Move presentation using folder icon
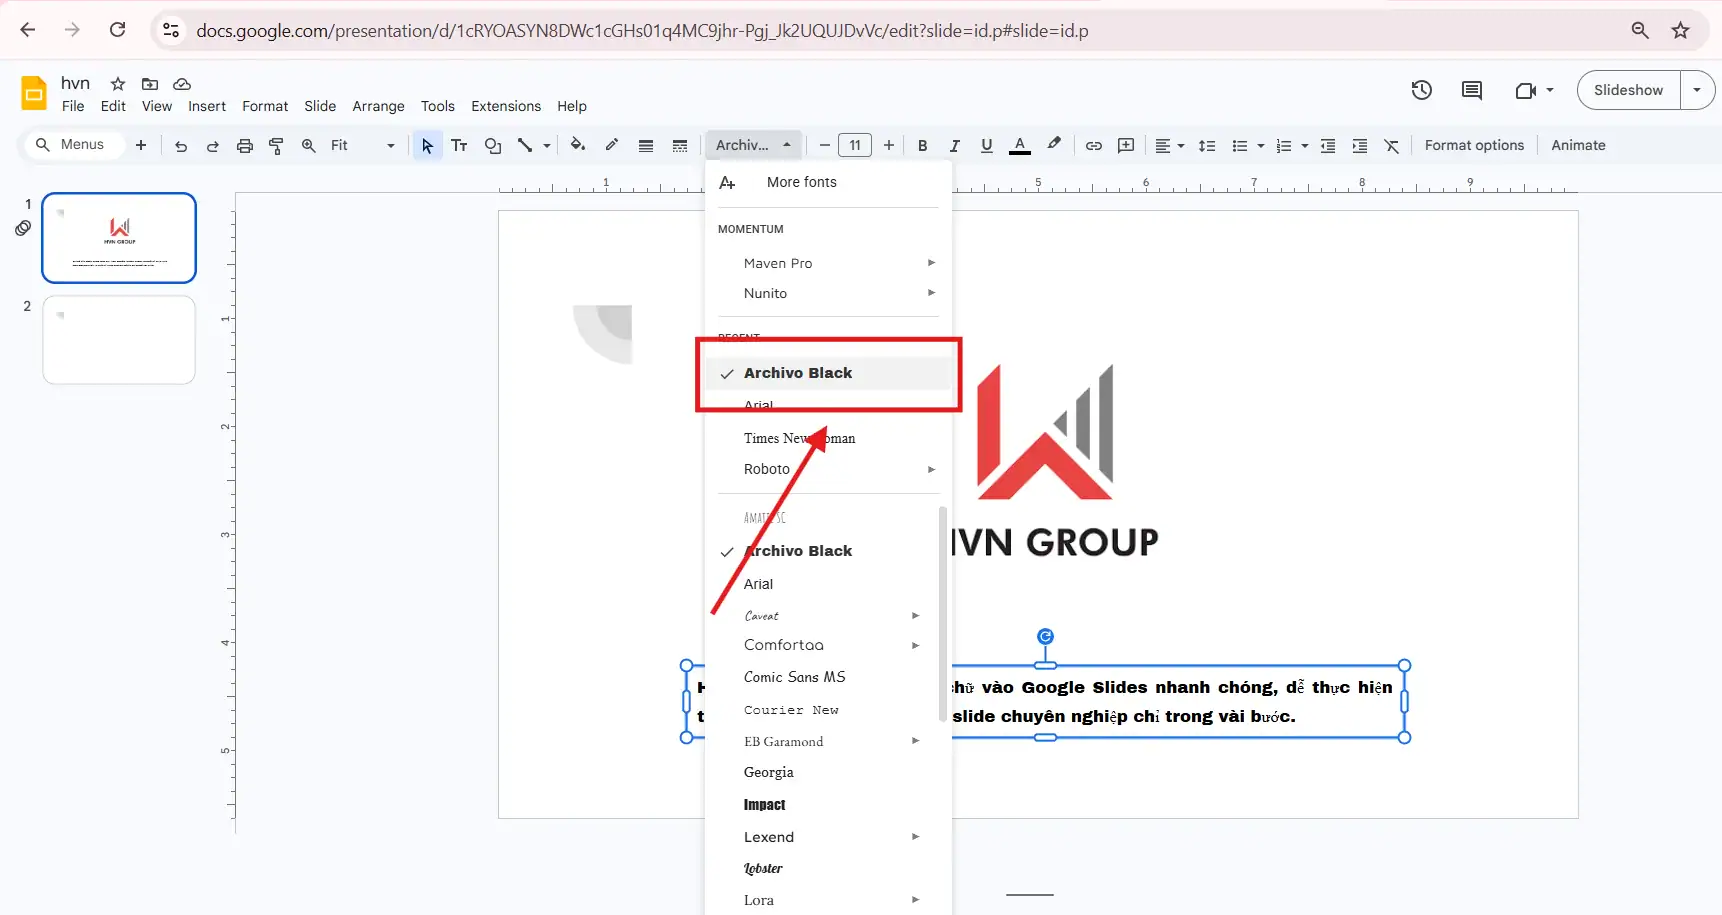Screen dimensions: 1722x915 [x=150, y=84]
